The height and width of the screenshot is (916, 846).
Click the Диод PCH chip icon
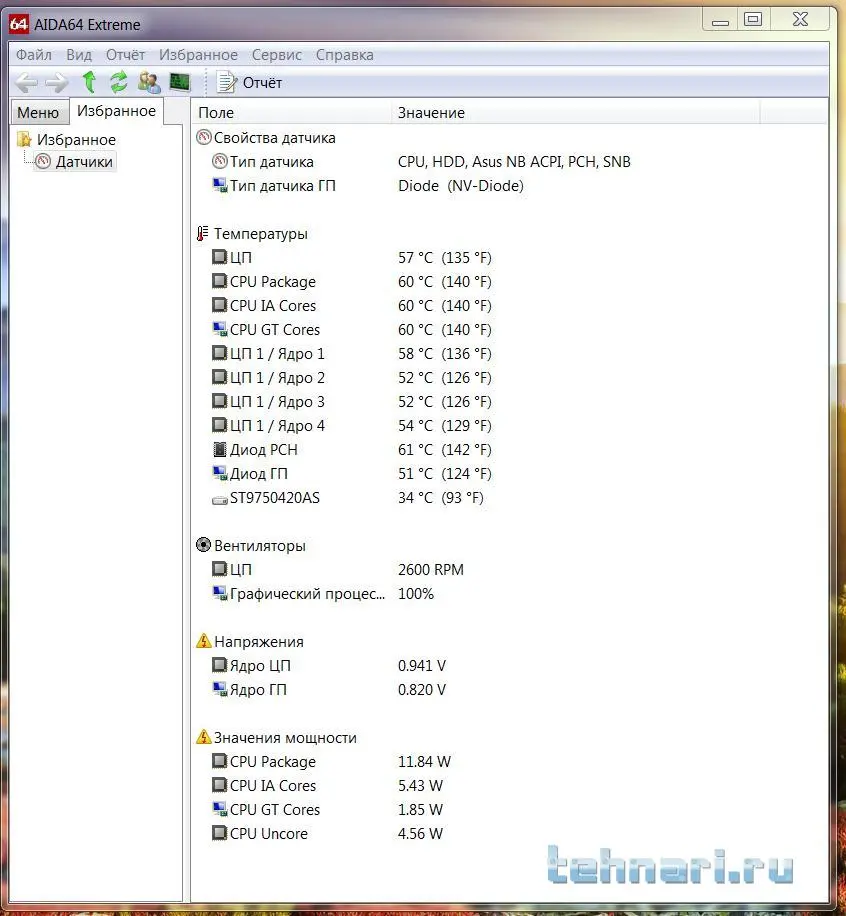pos(220,449)
